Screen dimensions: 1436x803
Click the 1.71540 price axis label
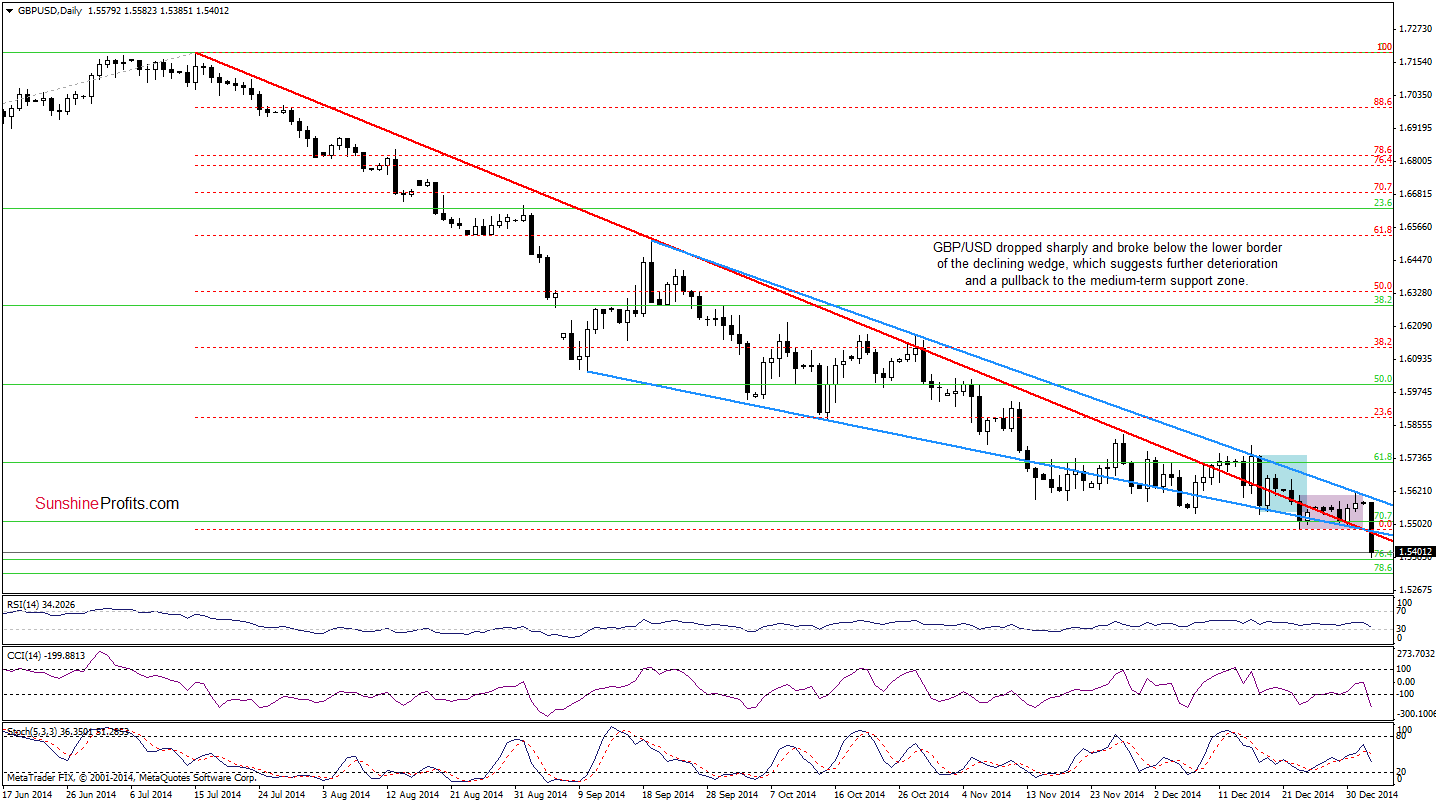pyautogui.click(x=1414, y=62)
